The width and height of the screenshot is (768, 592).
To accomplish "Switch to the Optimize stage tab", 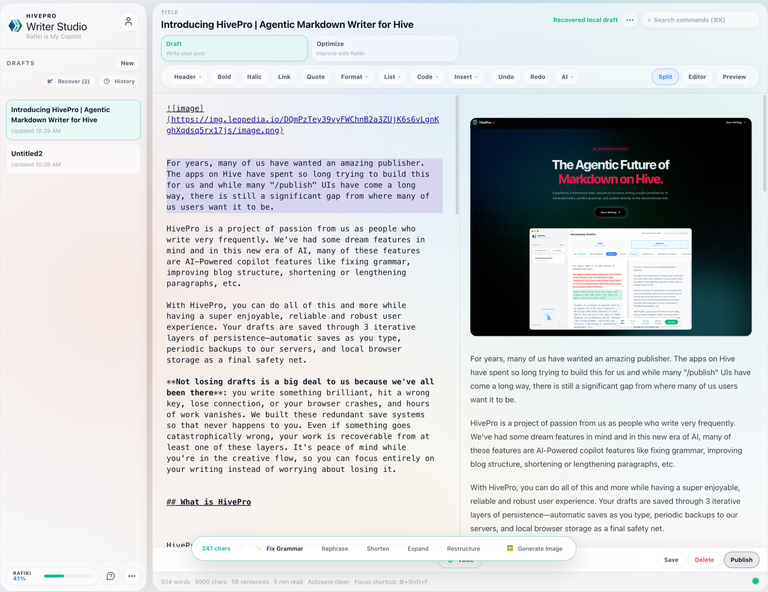I will [384, 48].
